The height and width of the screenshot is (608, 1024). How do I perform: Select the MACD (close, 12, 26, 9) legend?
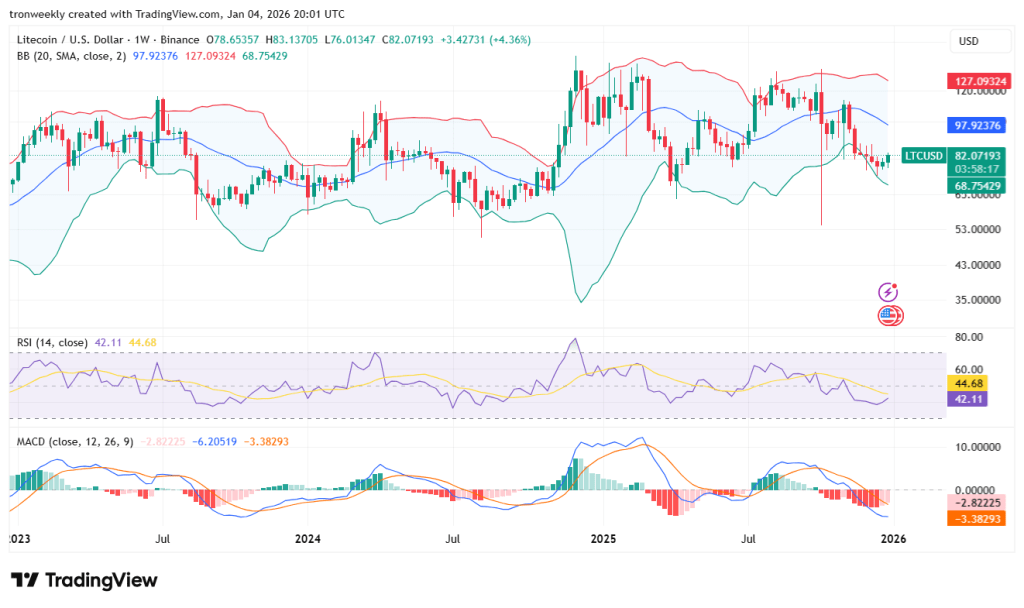75,441
